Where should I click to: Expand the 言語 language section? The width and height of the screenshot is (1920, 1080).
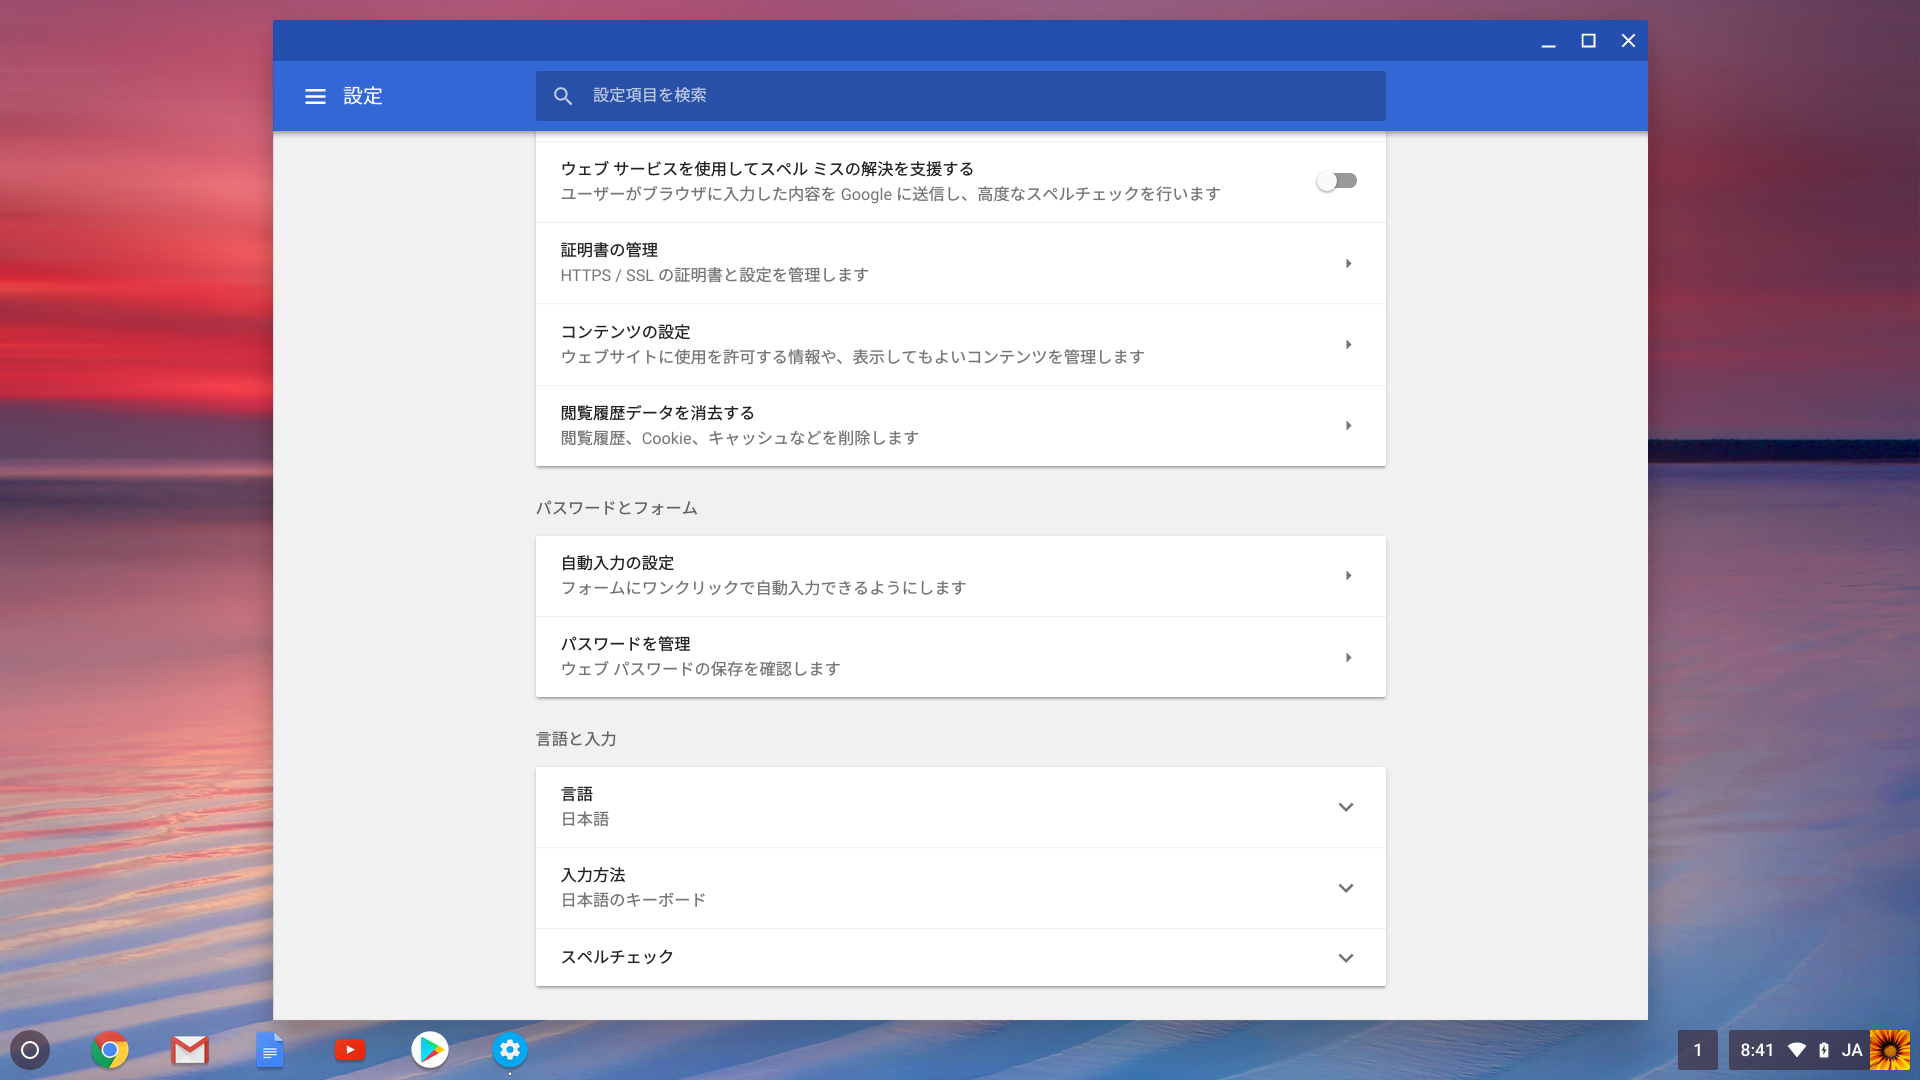(1347, 807)
